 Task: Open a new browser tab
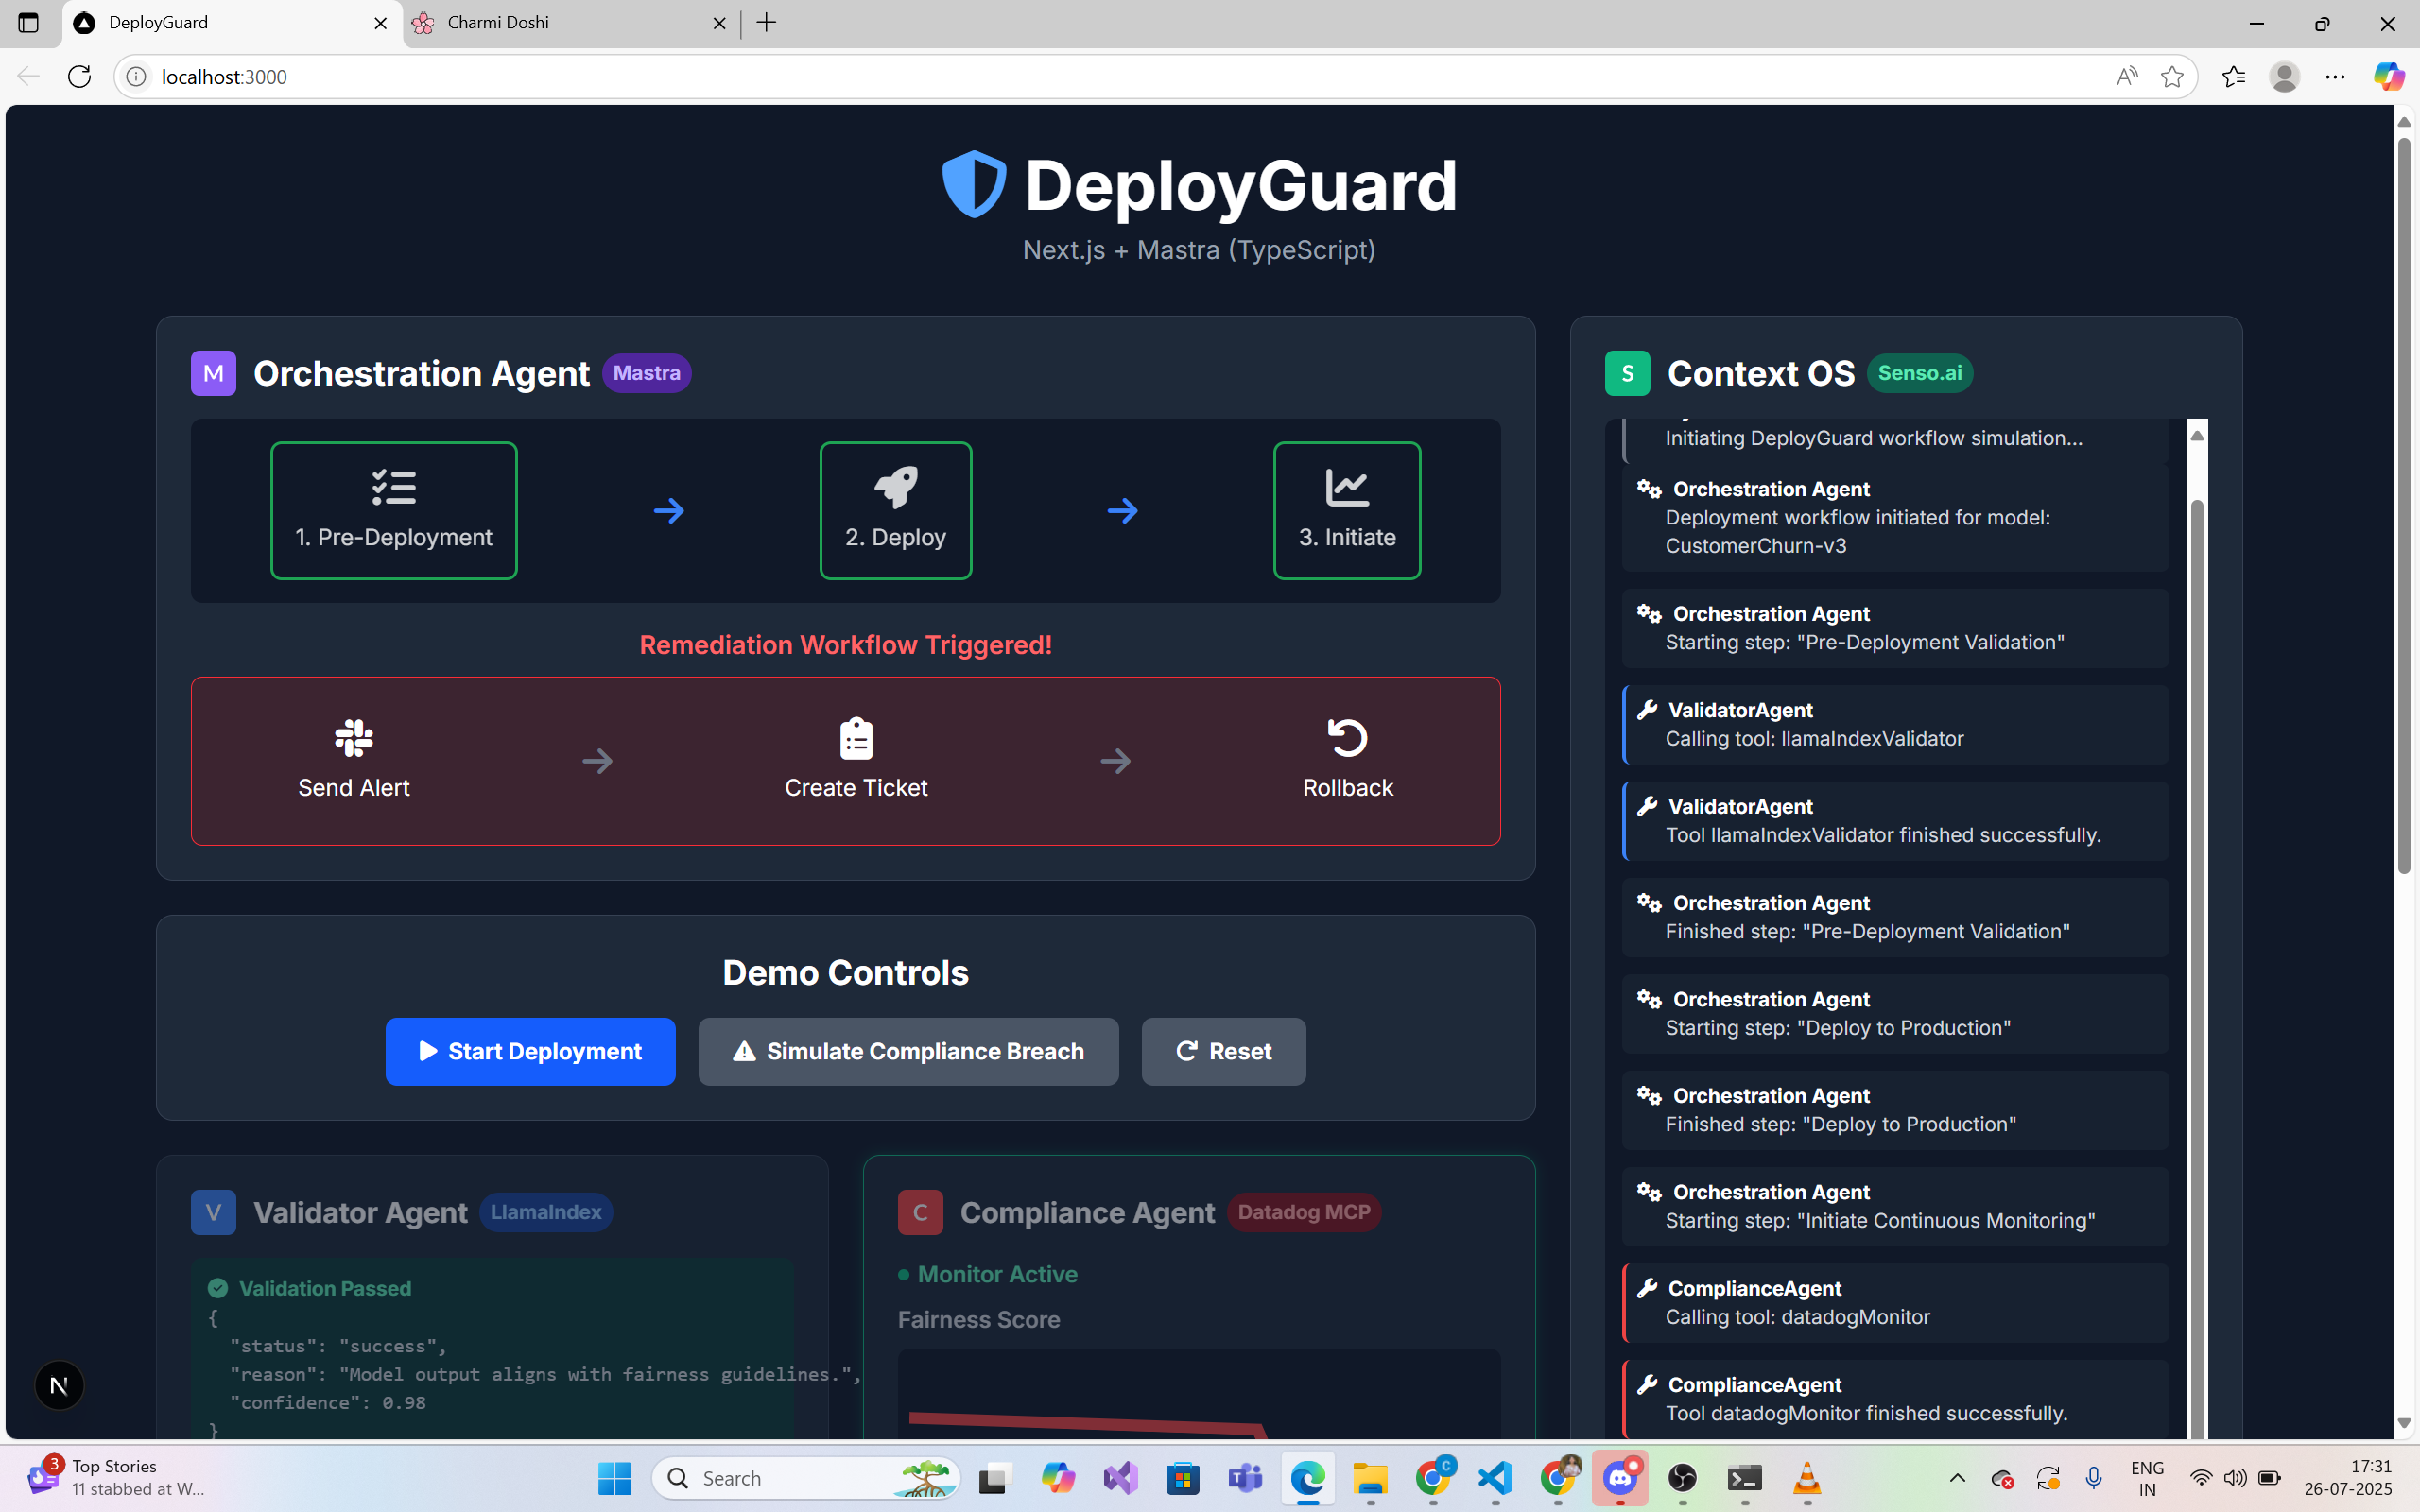click(767, 22)
